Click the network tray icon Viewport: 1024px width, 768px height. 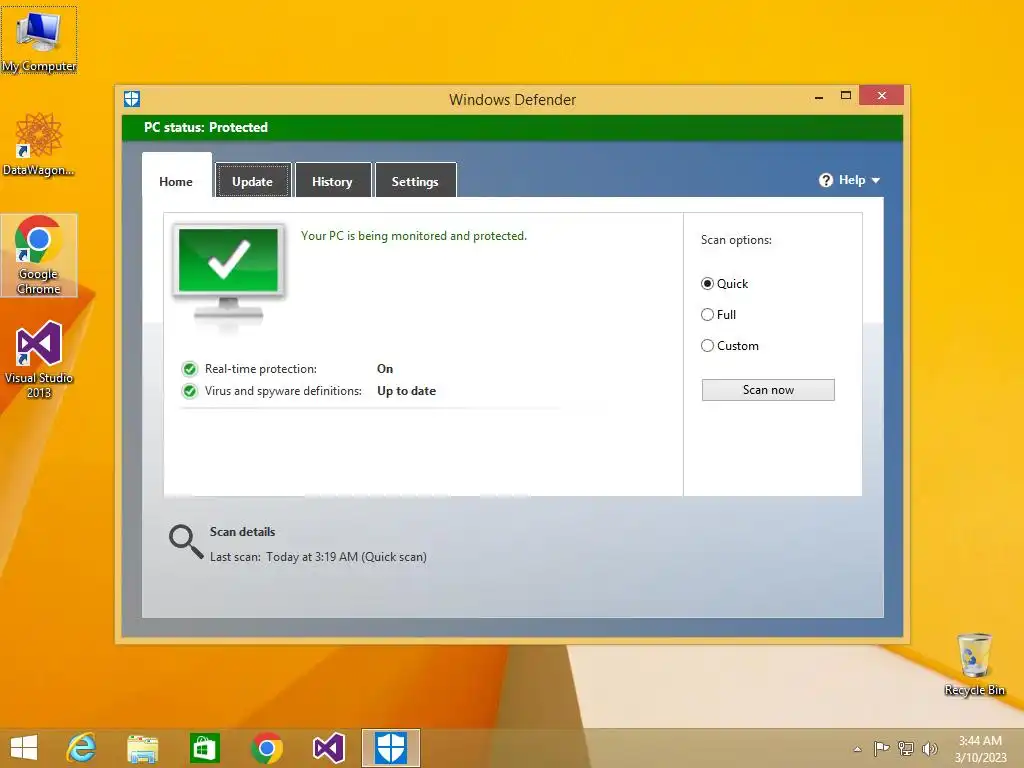click(x=906, y=748)
